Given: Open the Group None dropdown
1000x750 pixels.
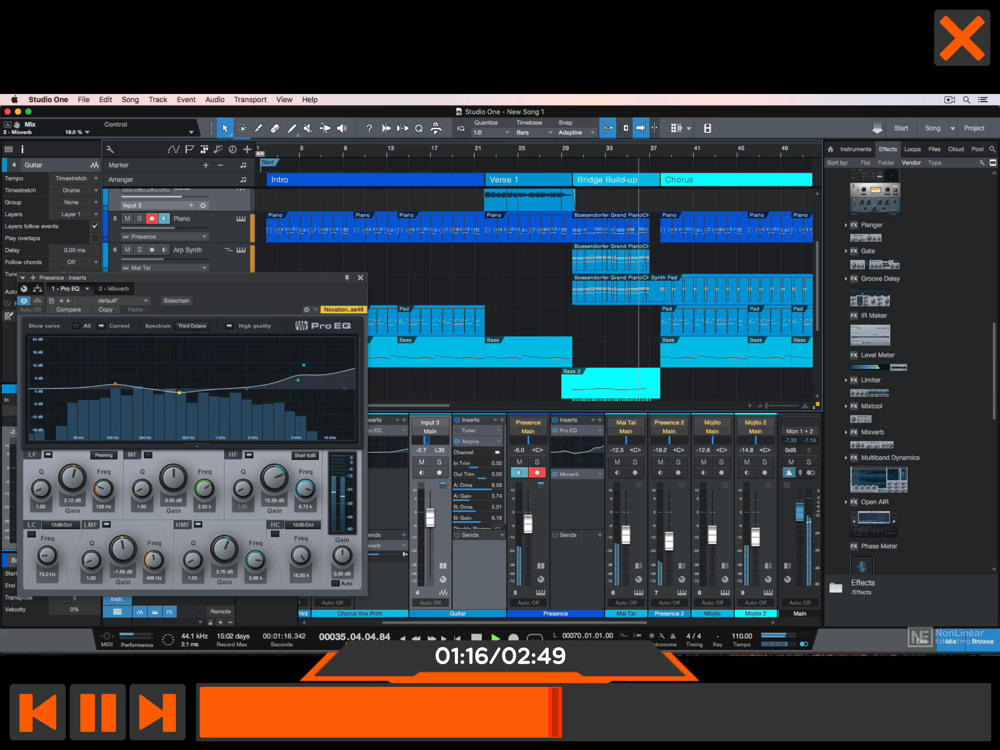Looking at the screenshot, I should (75, 202).
